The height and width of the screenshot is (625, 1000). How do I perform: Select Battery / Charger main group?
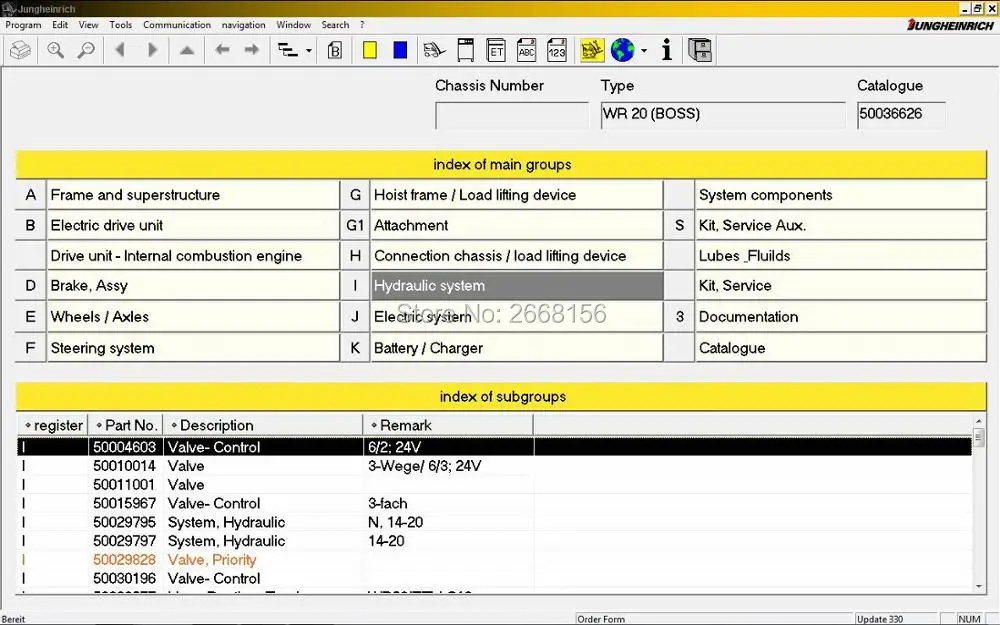pos(517,348)
